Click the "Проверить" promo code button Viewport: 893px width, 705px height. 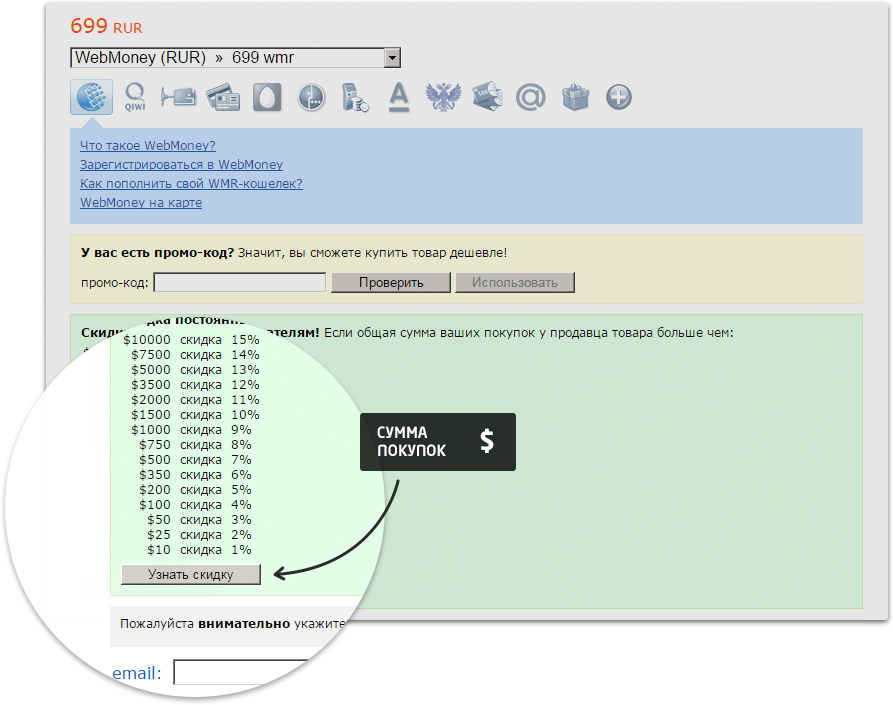pos(391,282)
